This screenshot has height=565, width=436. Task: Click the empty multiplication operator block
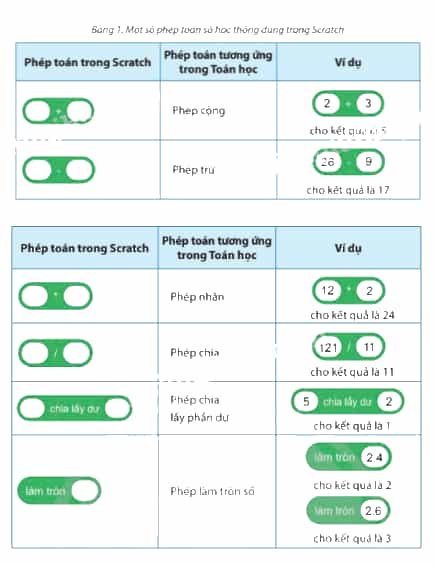coord(55,296)
